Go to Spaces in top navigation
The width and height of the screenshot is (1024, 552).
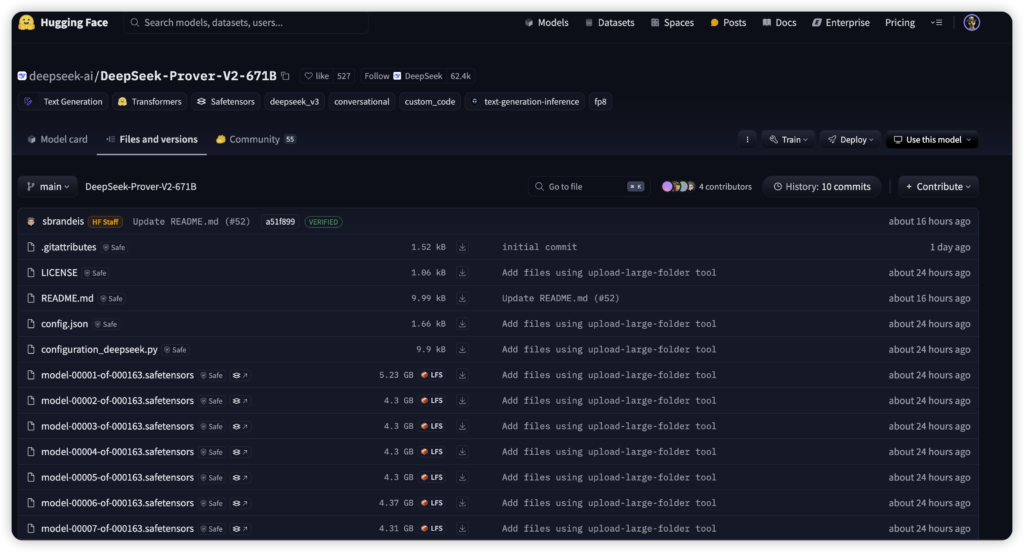(672, 22)
